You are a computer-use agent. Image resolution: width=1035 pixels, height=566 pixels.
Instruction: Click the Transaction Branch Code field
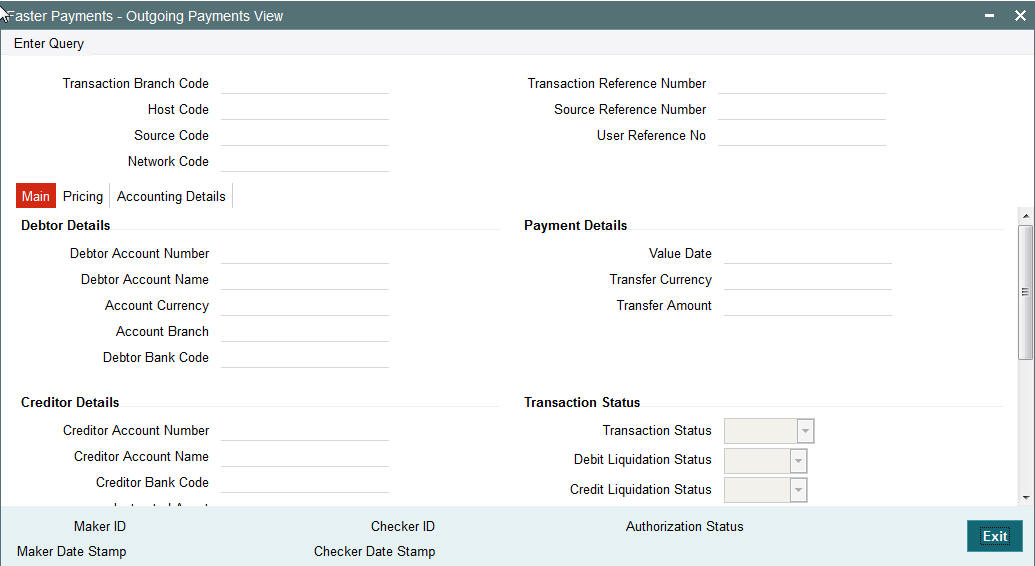point(305,84)
